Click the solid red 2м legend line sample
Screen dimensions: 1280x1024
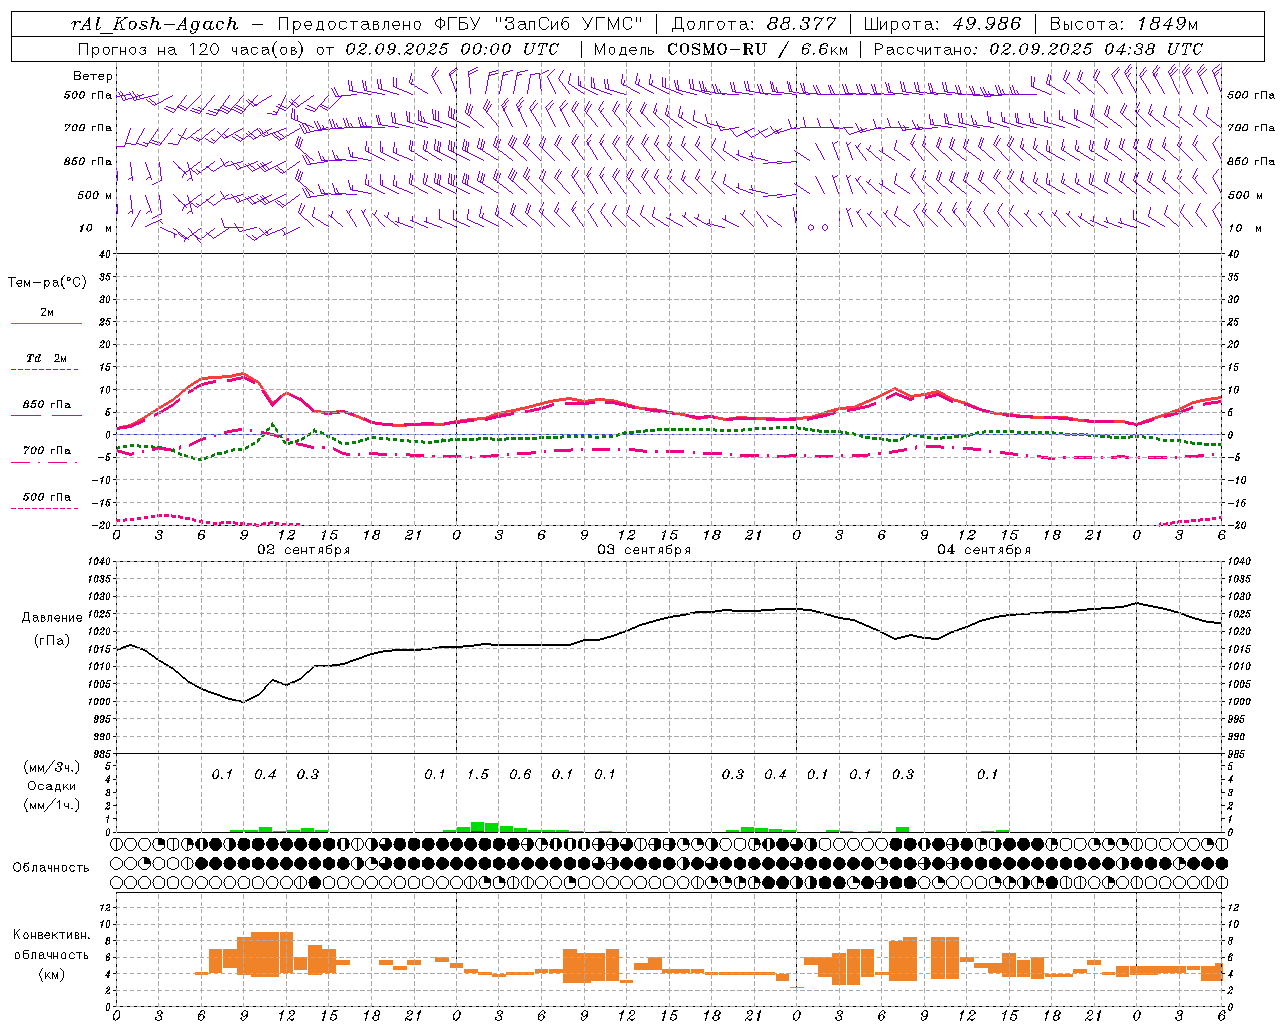click(x=47, y=324)
